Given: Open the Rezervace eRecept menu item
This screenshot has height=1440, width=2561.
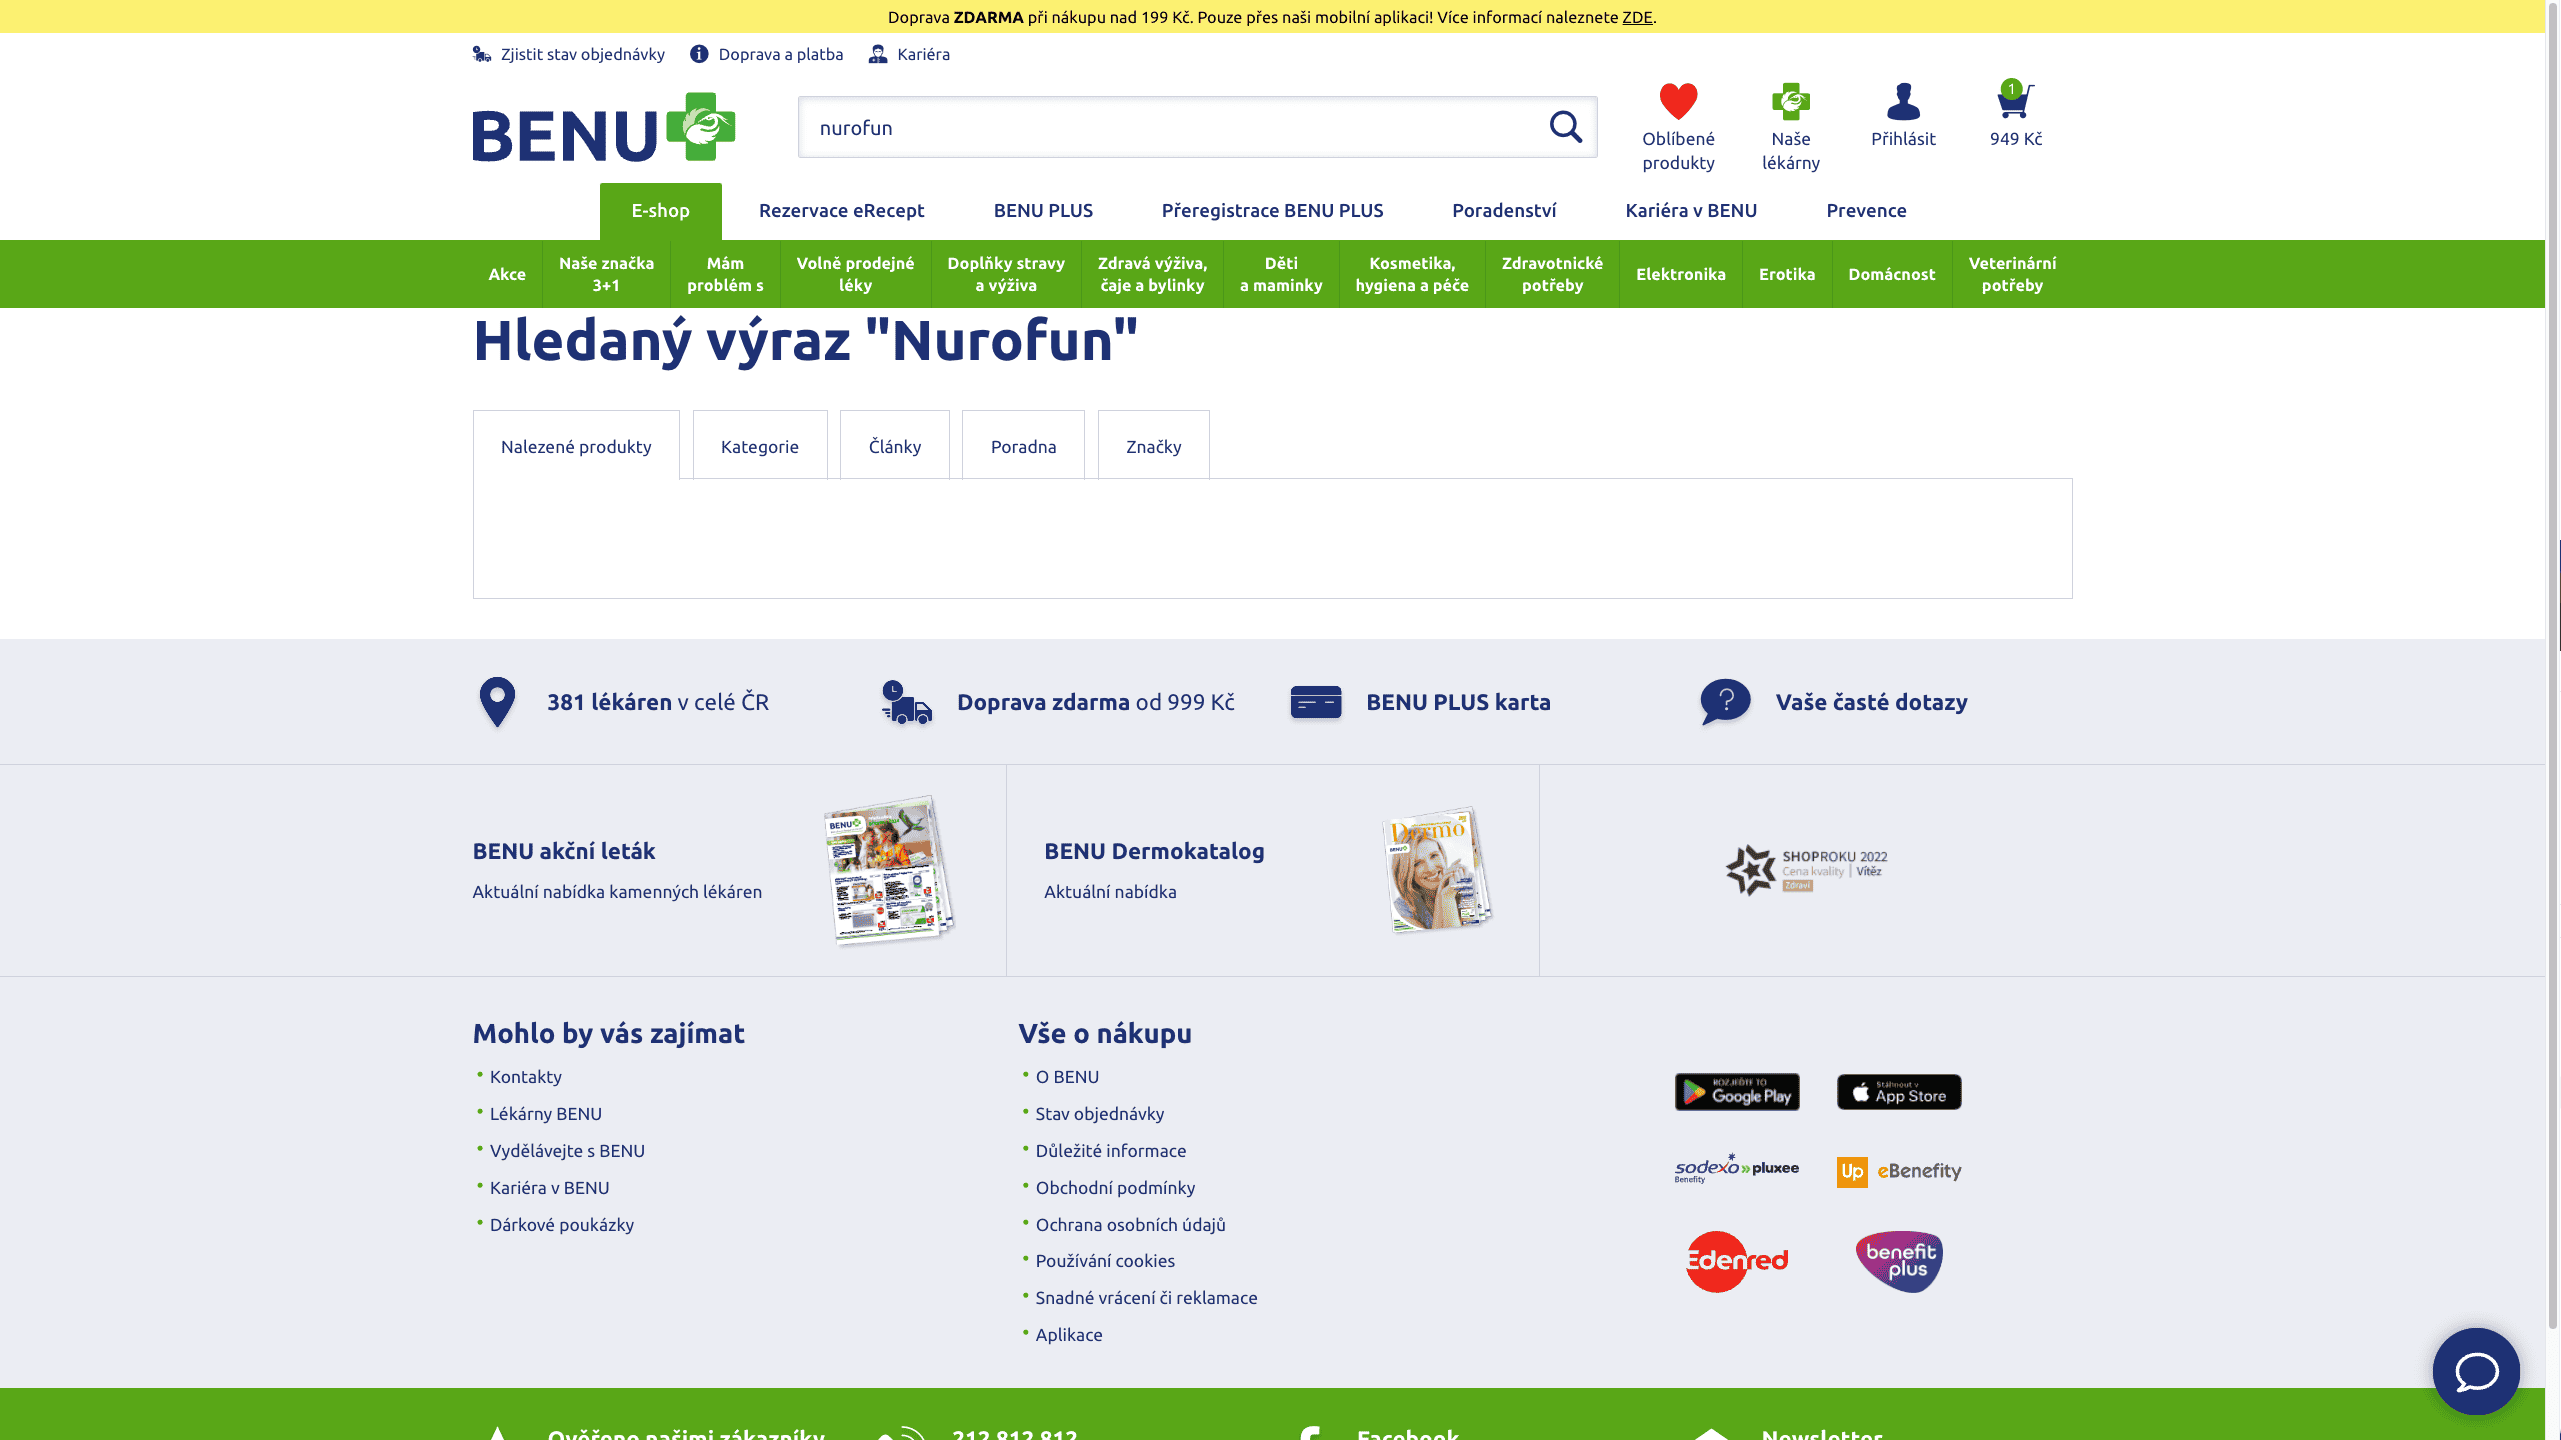Looking at the screenshot, I should point(842,211).
